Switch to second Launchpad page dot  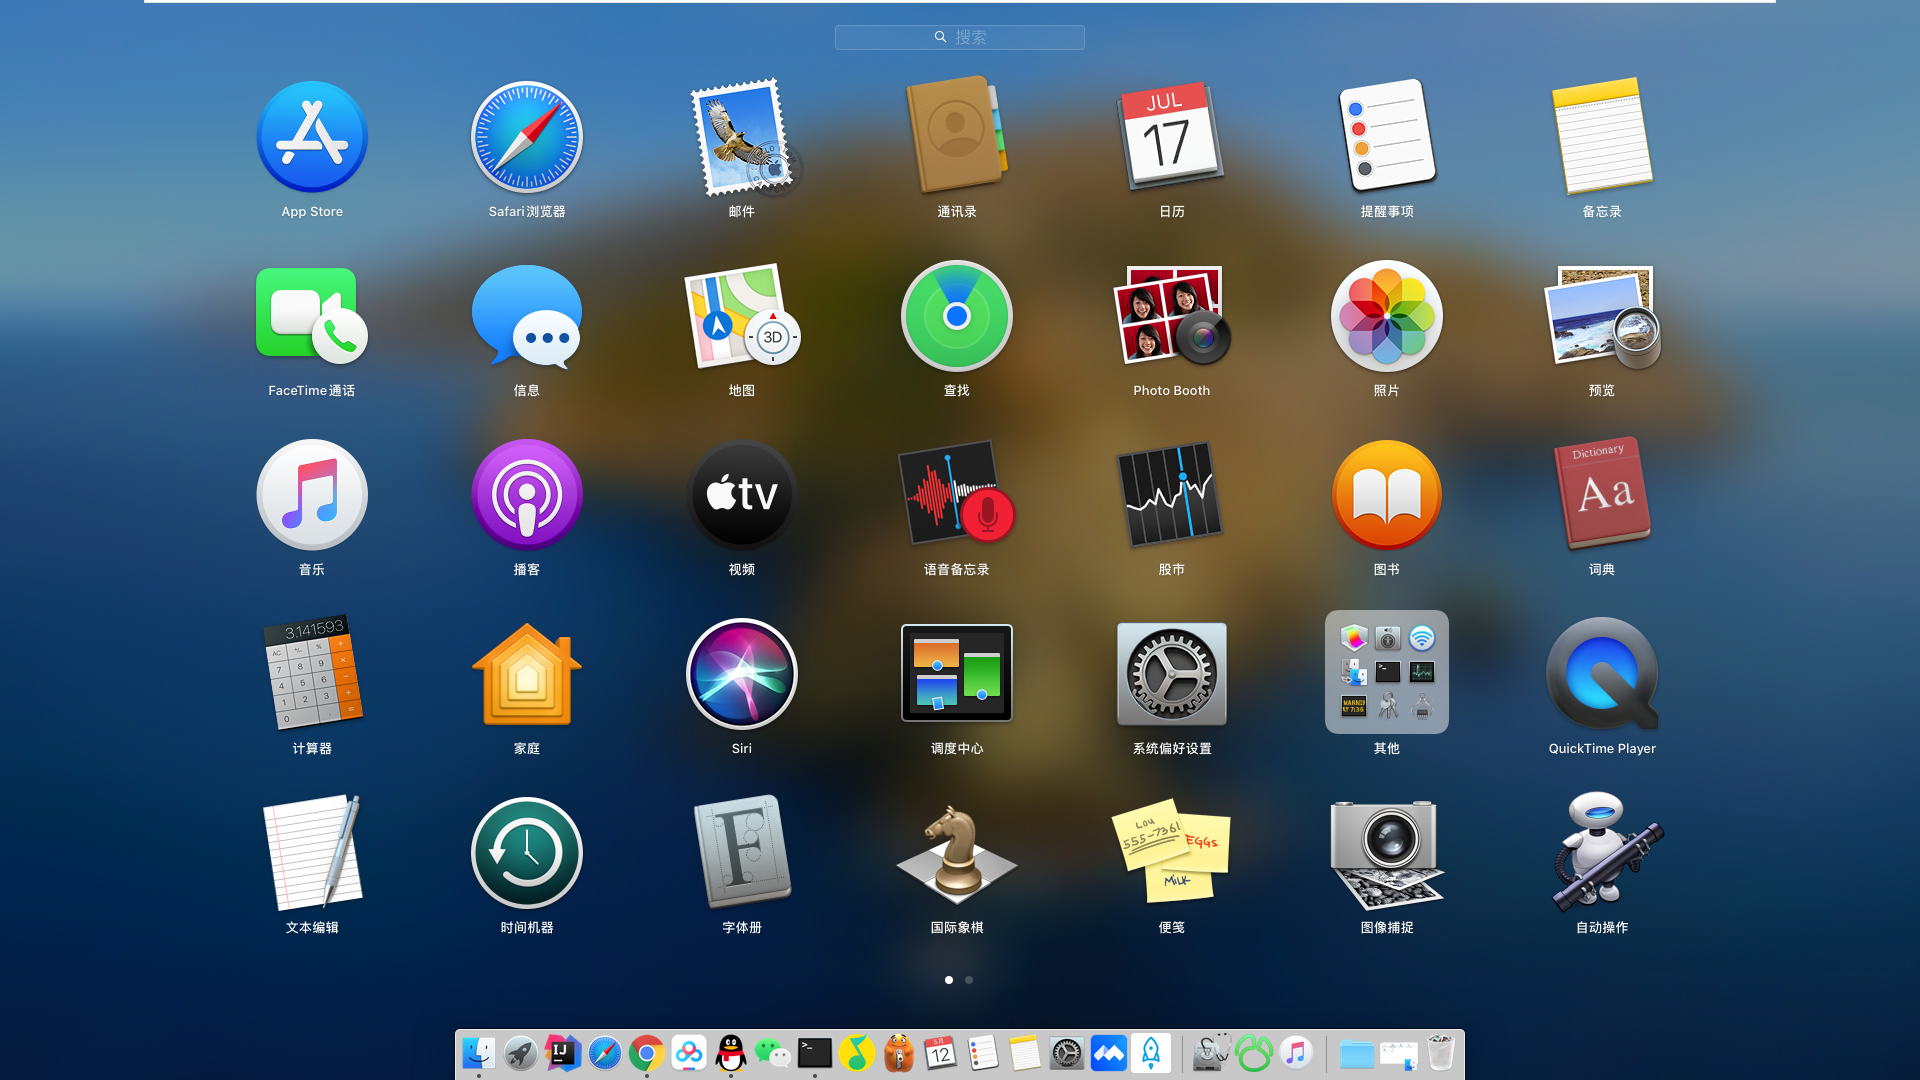coord(969,980)
